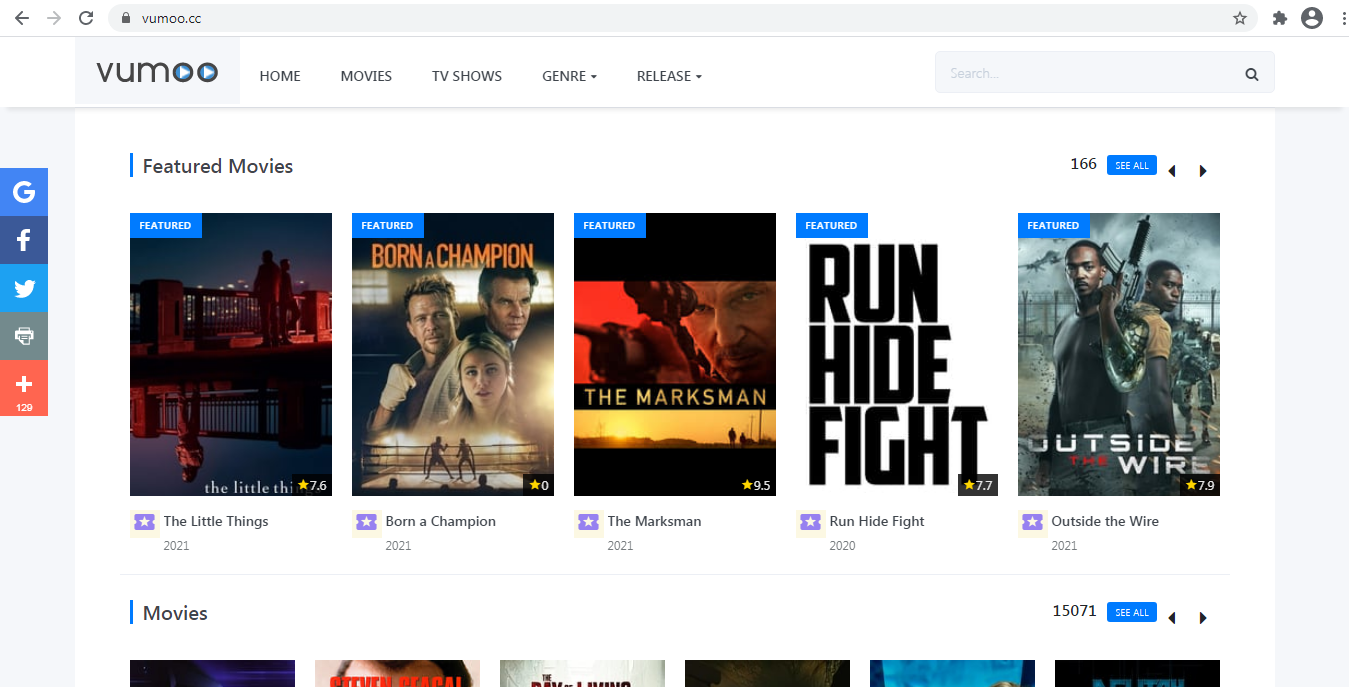The width and height of the screenshot is (1349, 687).
Task: Click the FEATURED tag on Outside the Wire
Action: (x=1054, y=225)
